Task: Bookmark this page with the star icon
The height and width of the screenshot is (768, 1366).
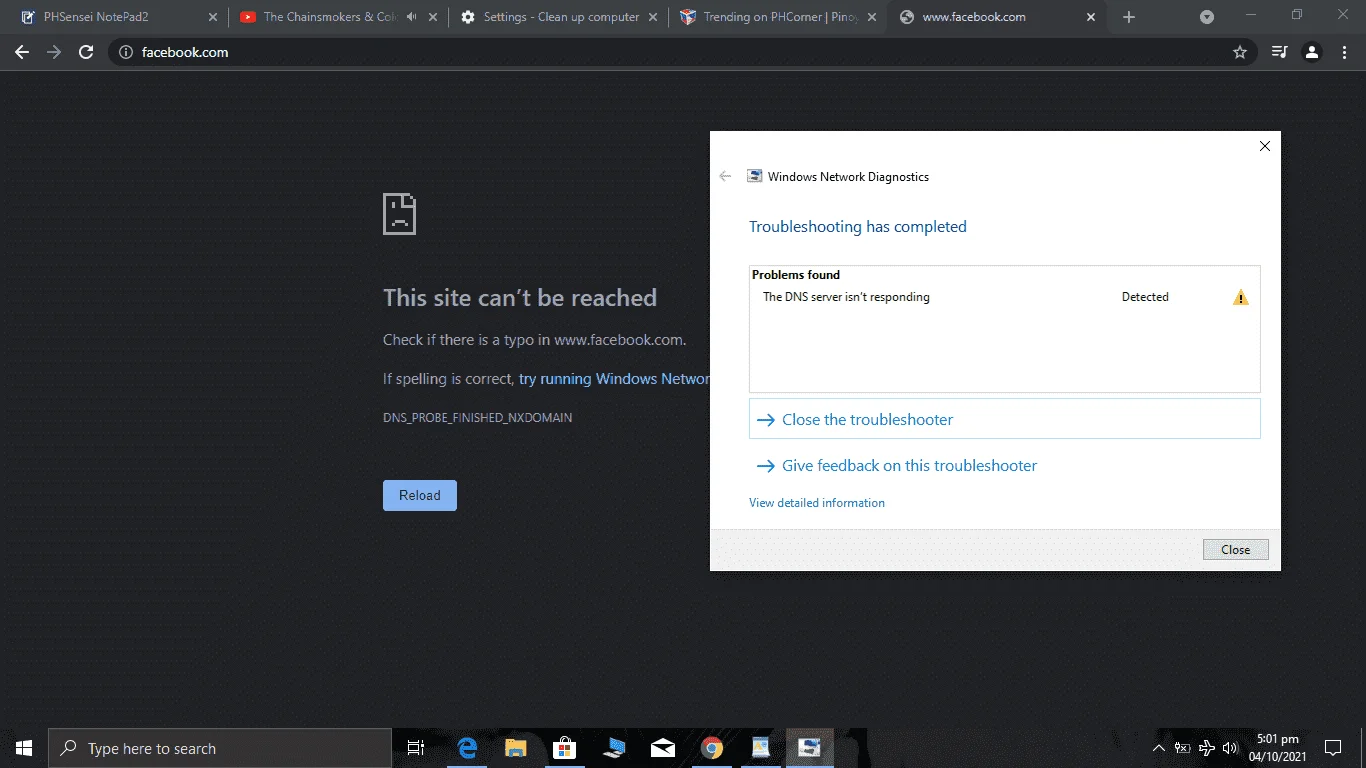Action: click(1240, 52)
